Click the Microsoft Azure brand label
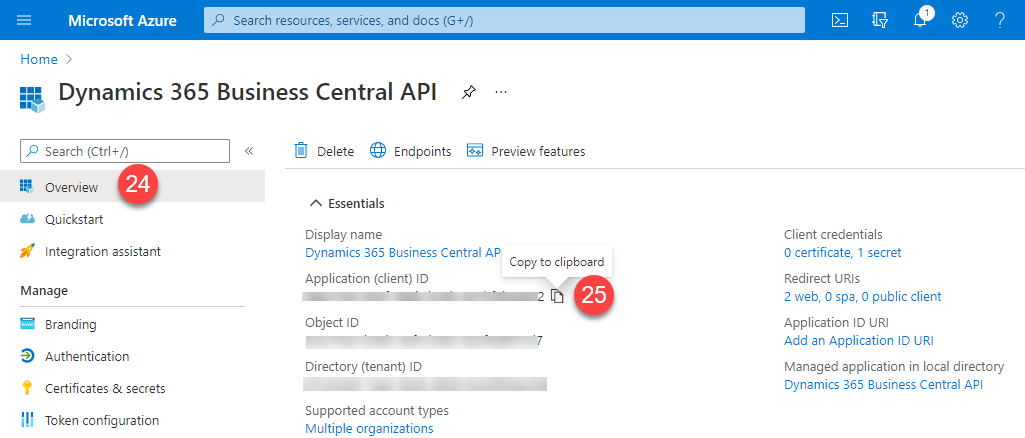Viewport: 1025px width, 438px height. [122, 20]
